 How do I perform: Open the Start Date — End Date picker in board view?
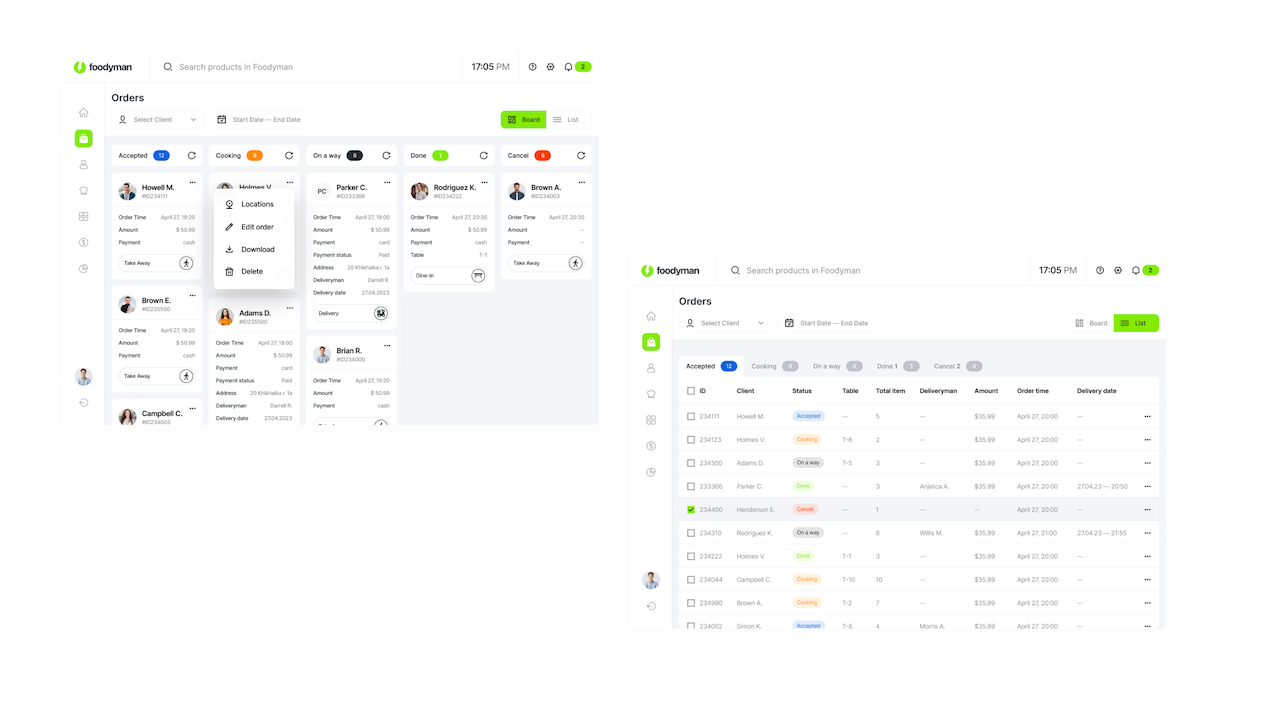259,120
